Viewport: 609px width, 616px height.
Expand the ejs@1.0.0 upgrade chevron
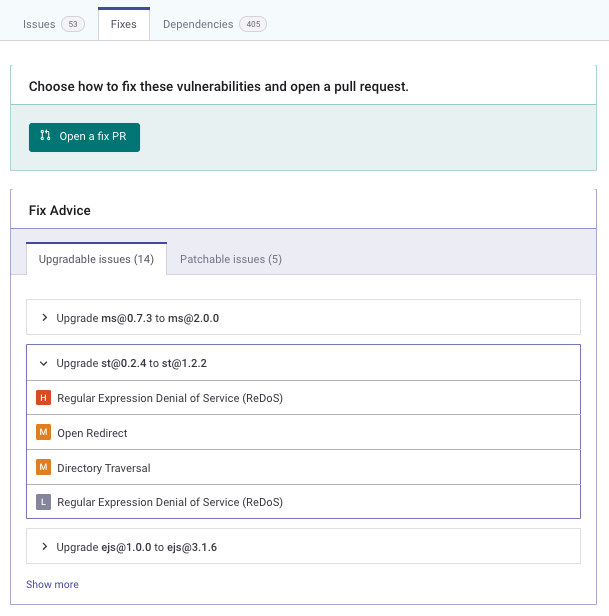click(x=44, y=546)
